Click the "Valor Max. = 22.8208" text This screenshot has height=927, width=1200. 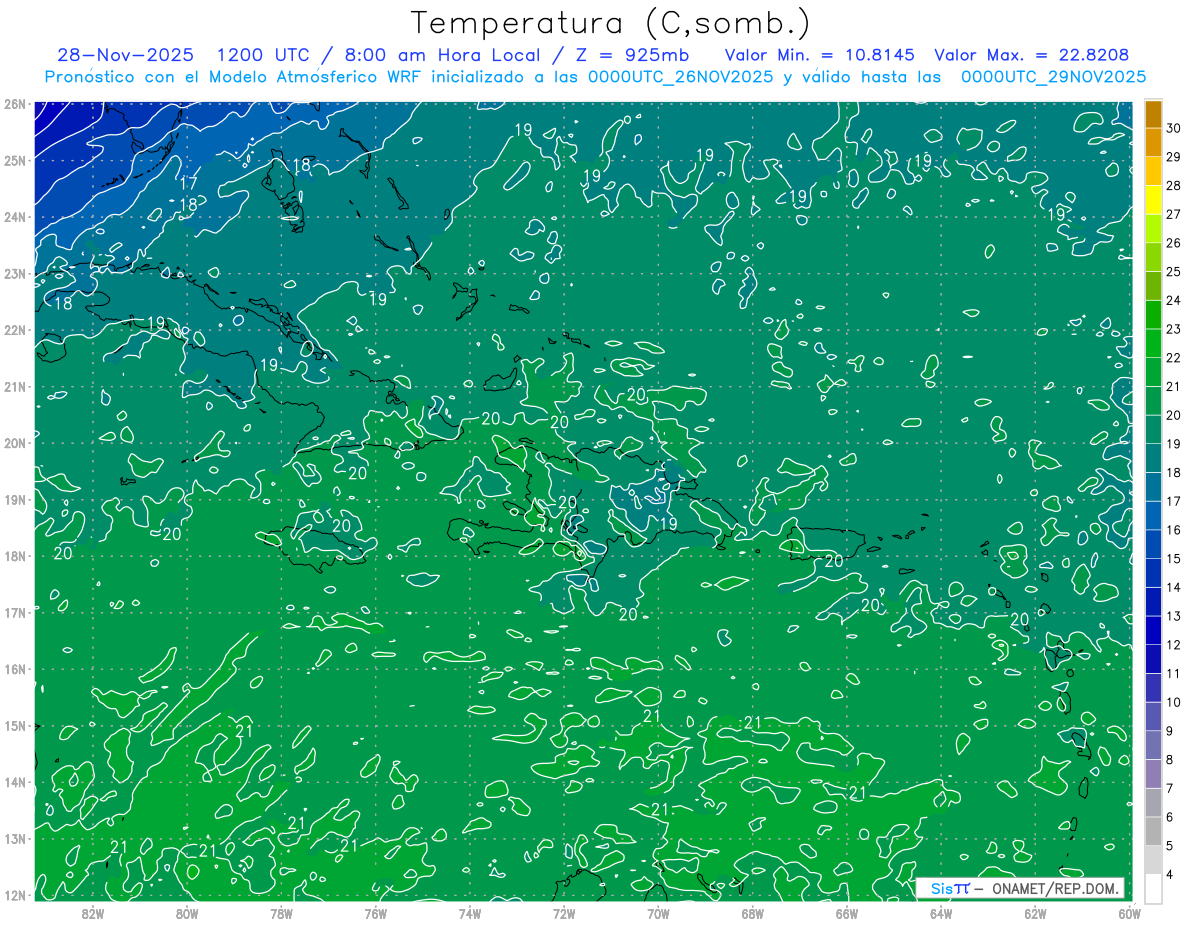pyautogui.click(x=1032, y=55)
